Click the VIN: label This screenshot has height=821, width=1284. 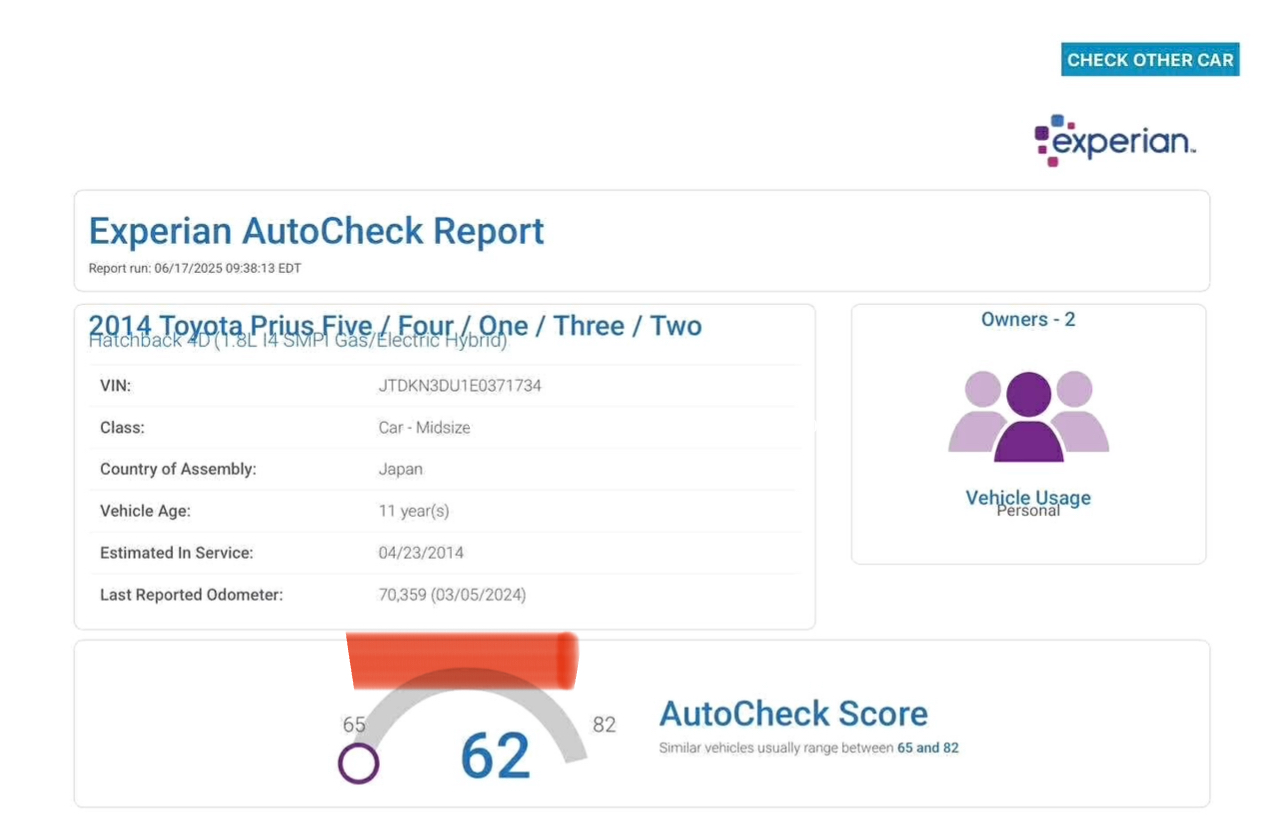pos(115,386)
